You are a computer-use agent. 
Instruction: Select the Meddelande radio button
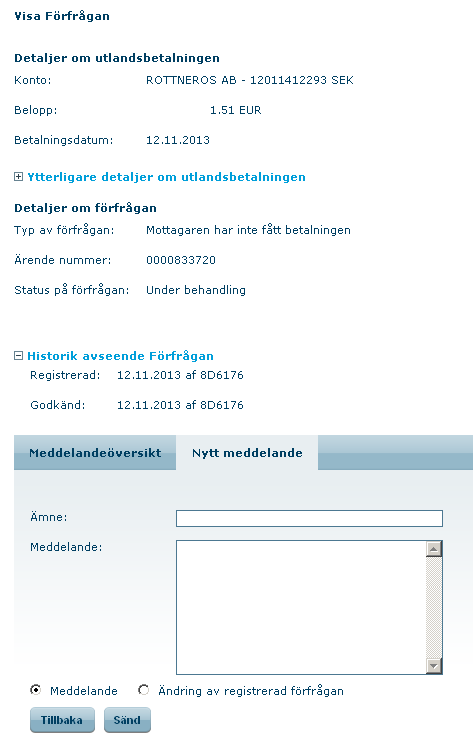[x=35, y=690]
